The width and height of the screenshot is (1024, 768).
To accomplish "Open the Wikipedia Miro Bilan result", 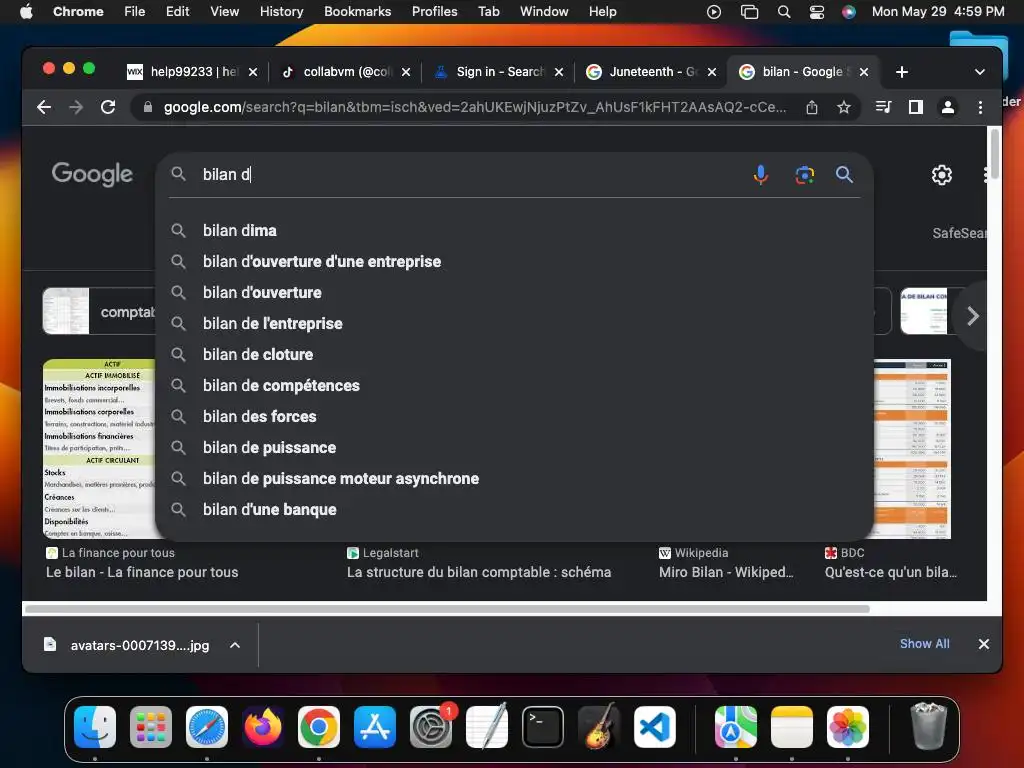I will (x=726, y=572).
